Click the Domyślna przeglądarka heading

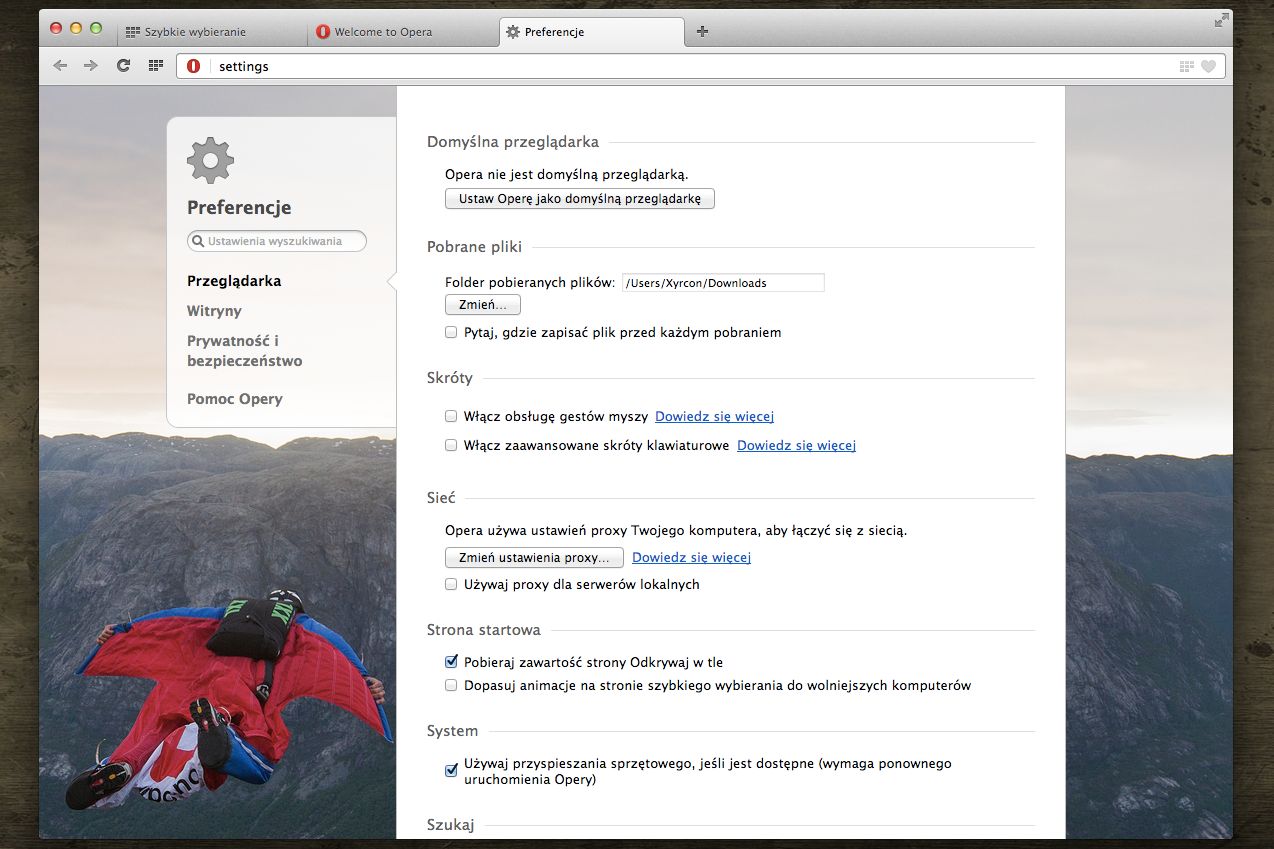(513, 142)
